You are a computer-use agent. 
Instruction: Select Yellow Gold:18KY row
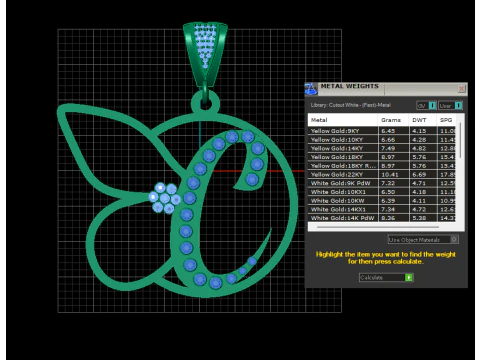click(381, 157)
